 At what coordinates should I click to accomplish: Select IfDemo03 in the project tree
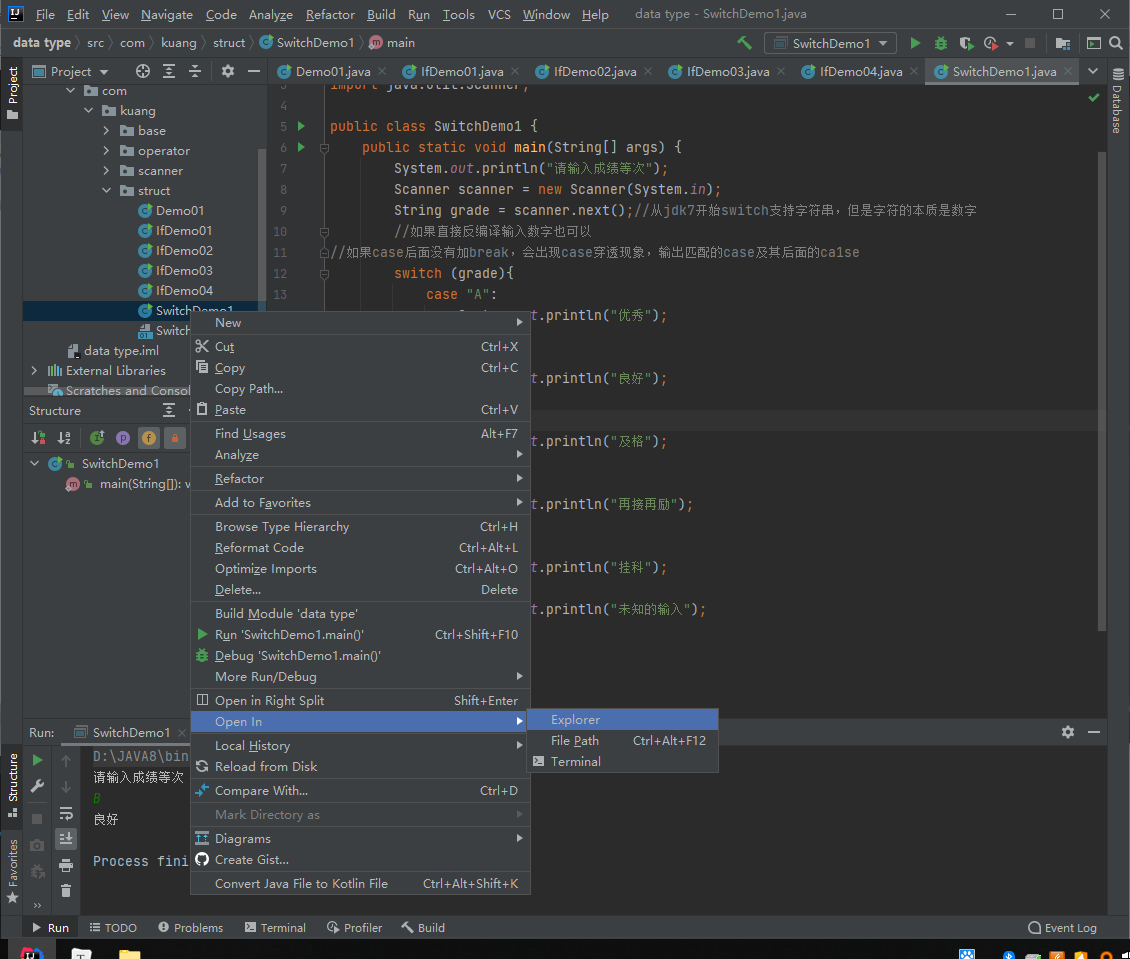pos(184,270)
